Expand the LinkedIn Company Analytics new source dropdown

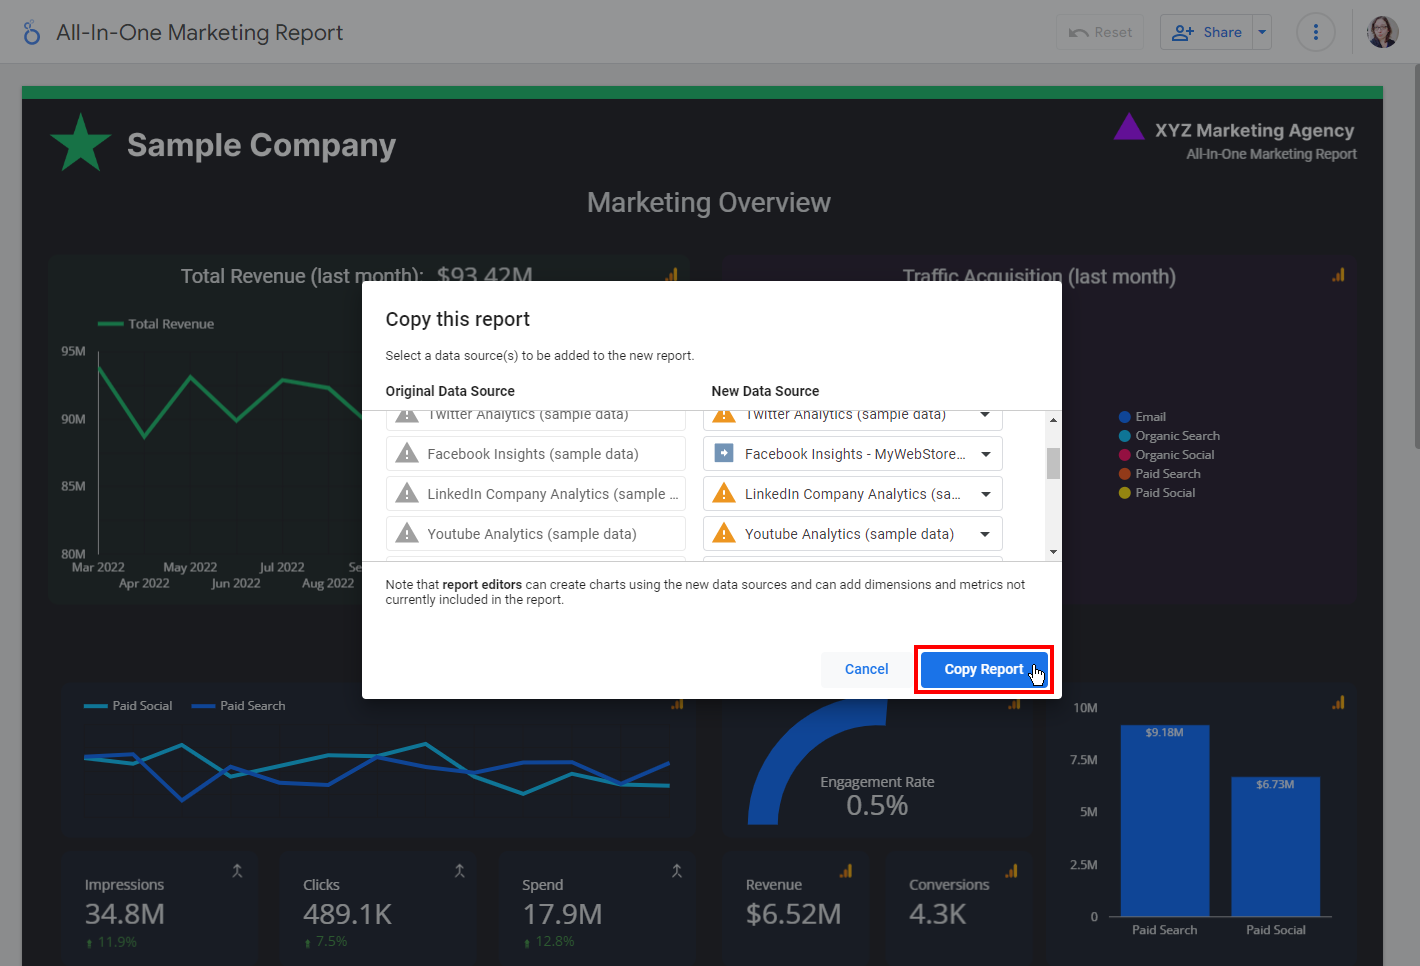pos(985,494)
